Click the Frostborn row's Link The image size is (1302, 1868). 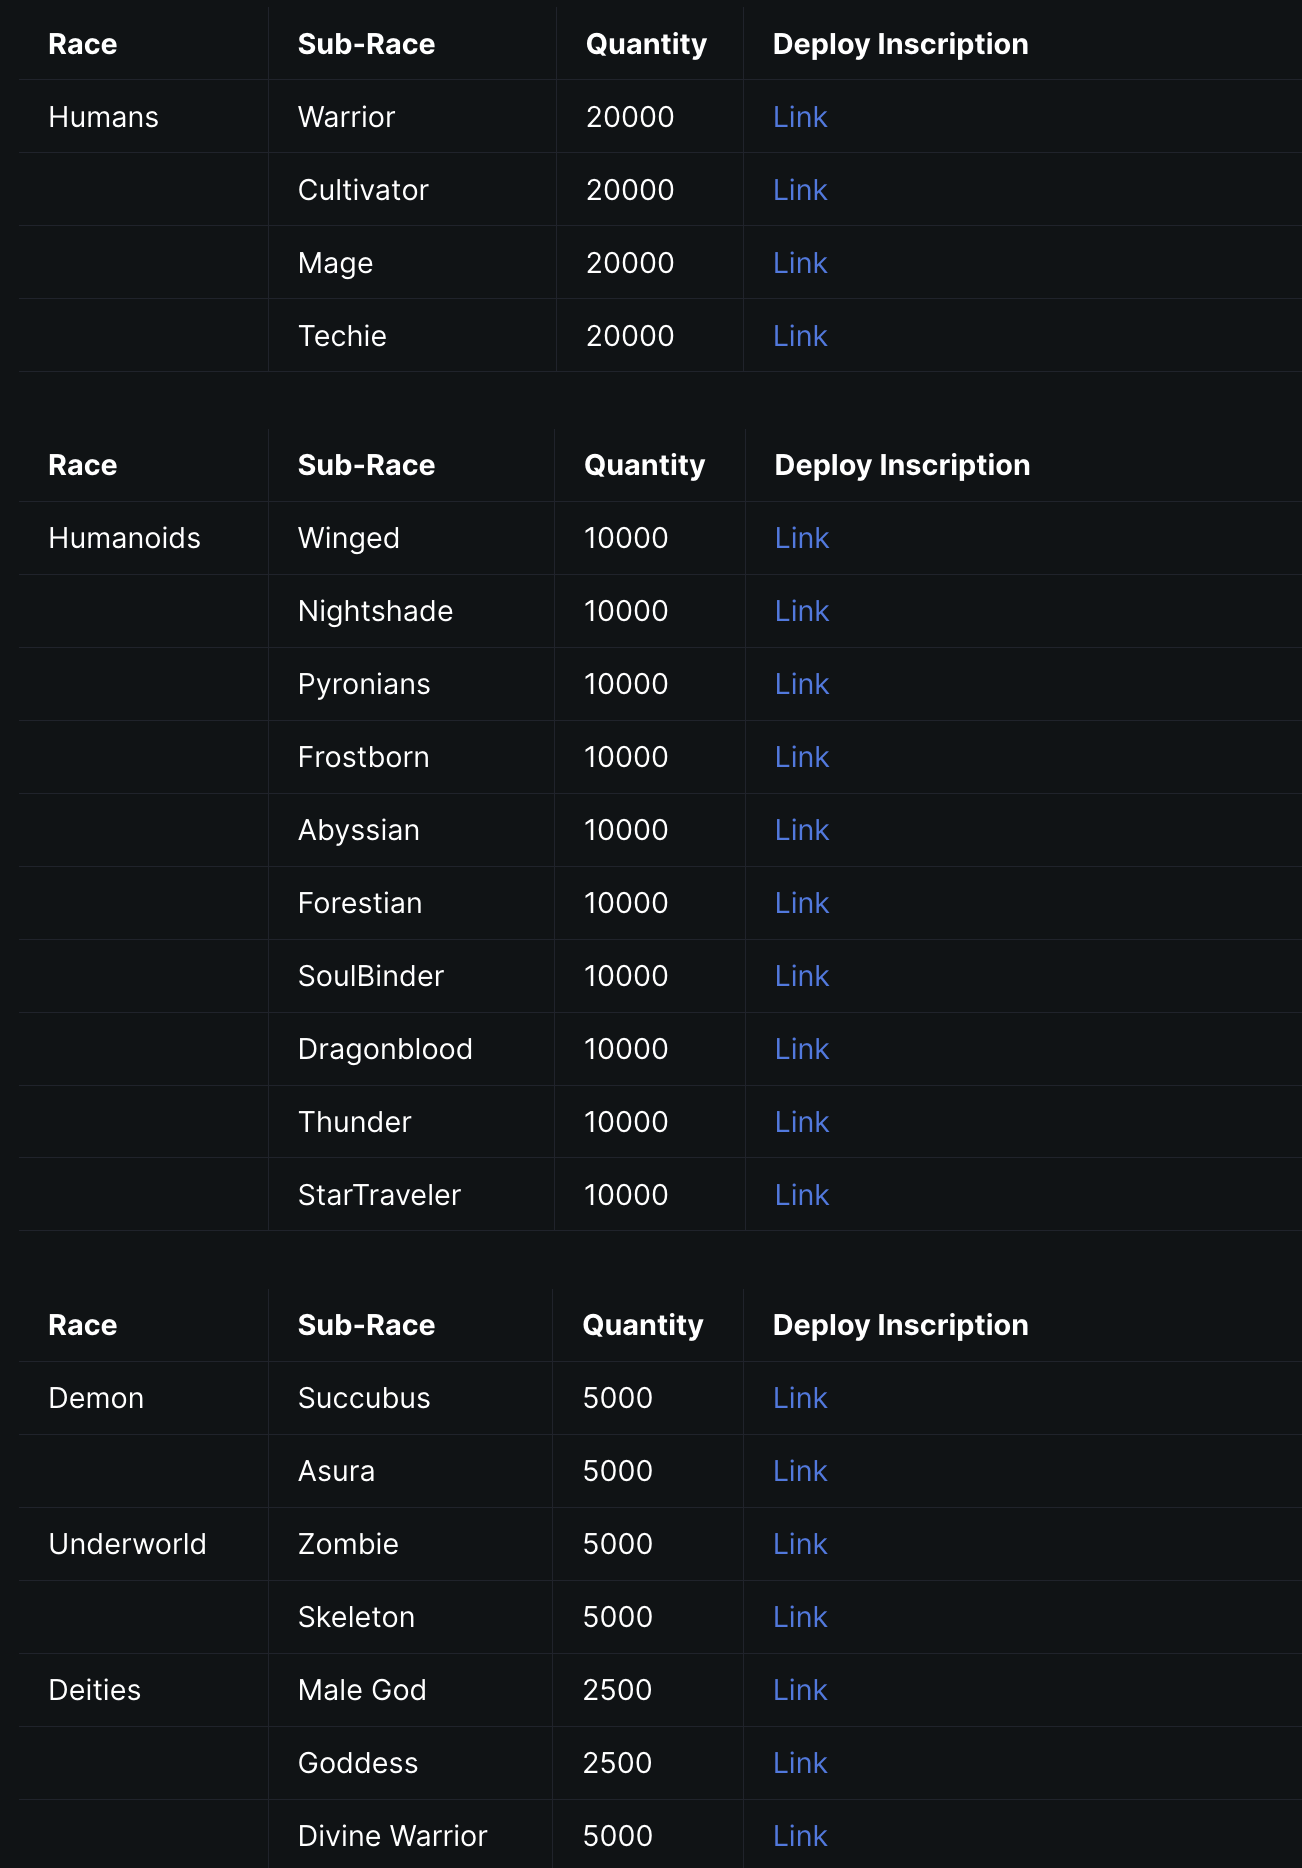point(802,757)
